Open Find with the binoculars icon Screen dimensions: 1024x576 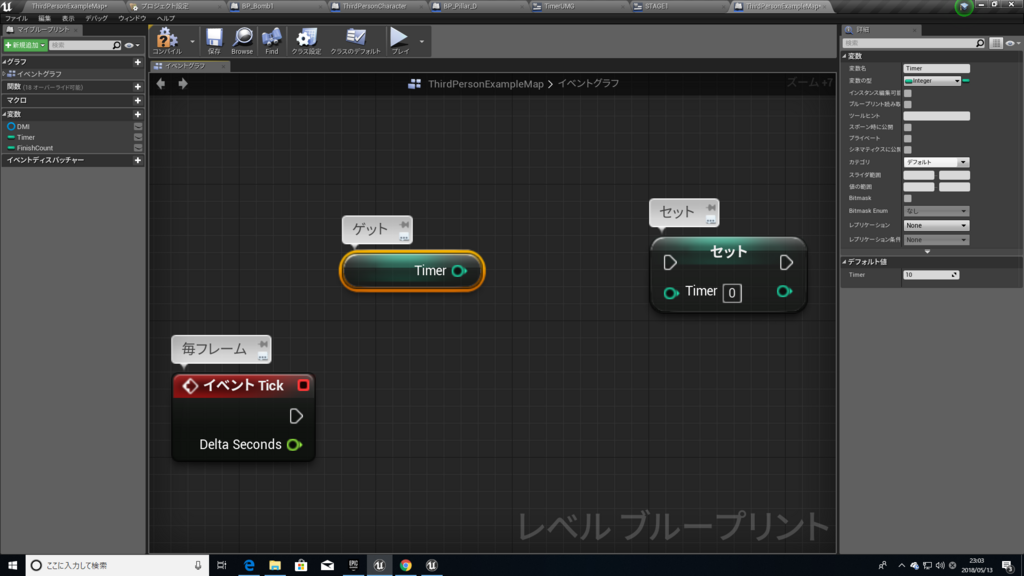[x=272, y=37]
